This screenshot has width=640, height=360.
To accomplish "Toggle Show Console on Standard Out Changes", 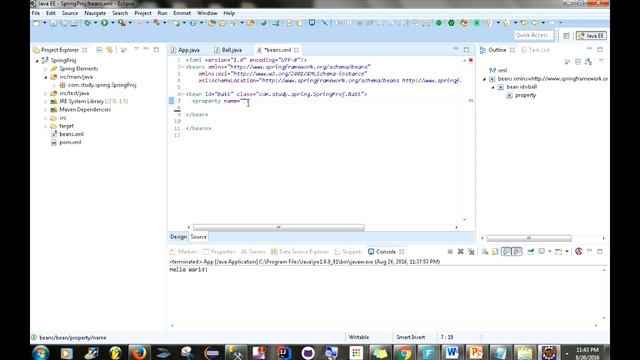I will (506, 251).
